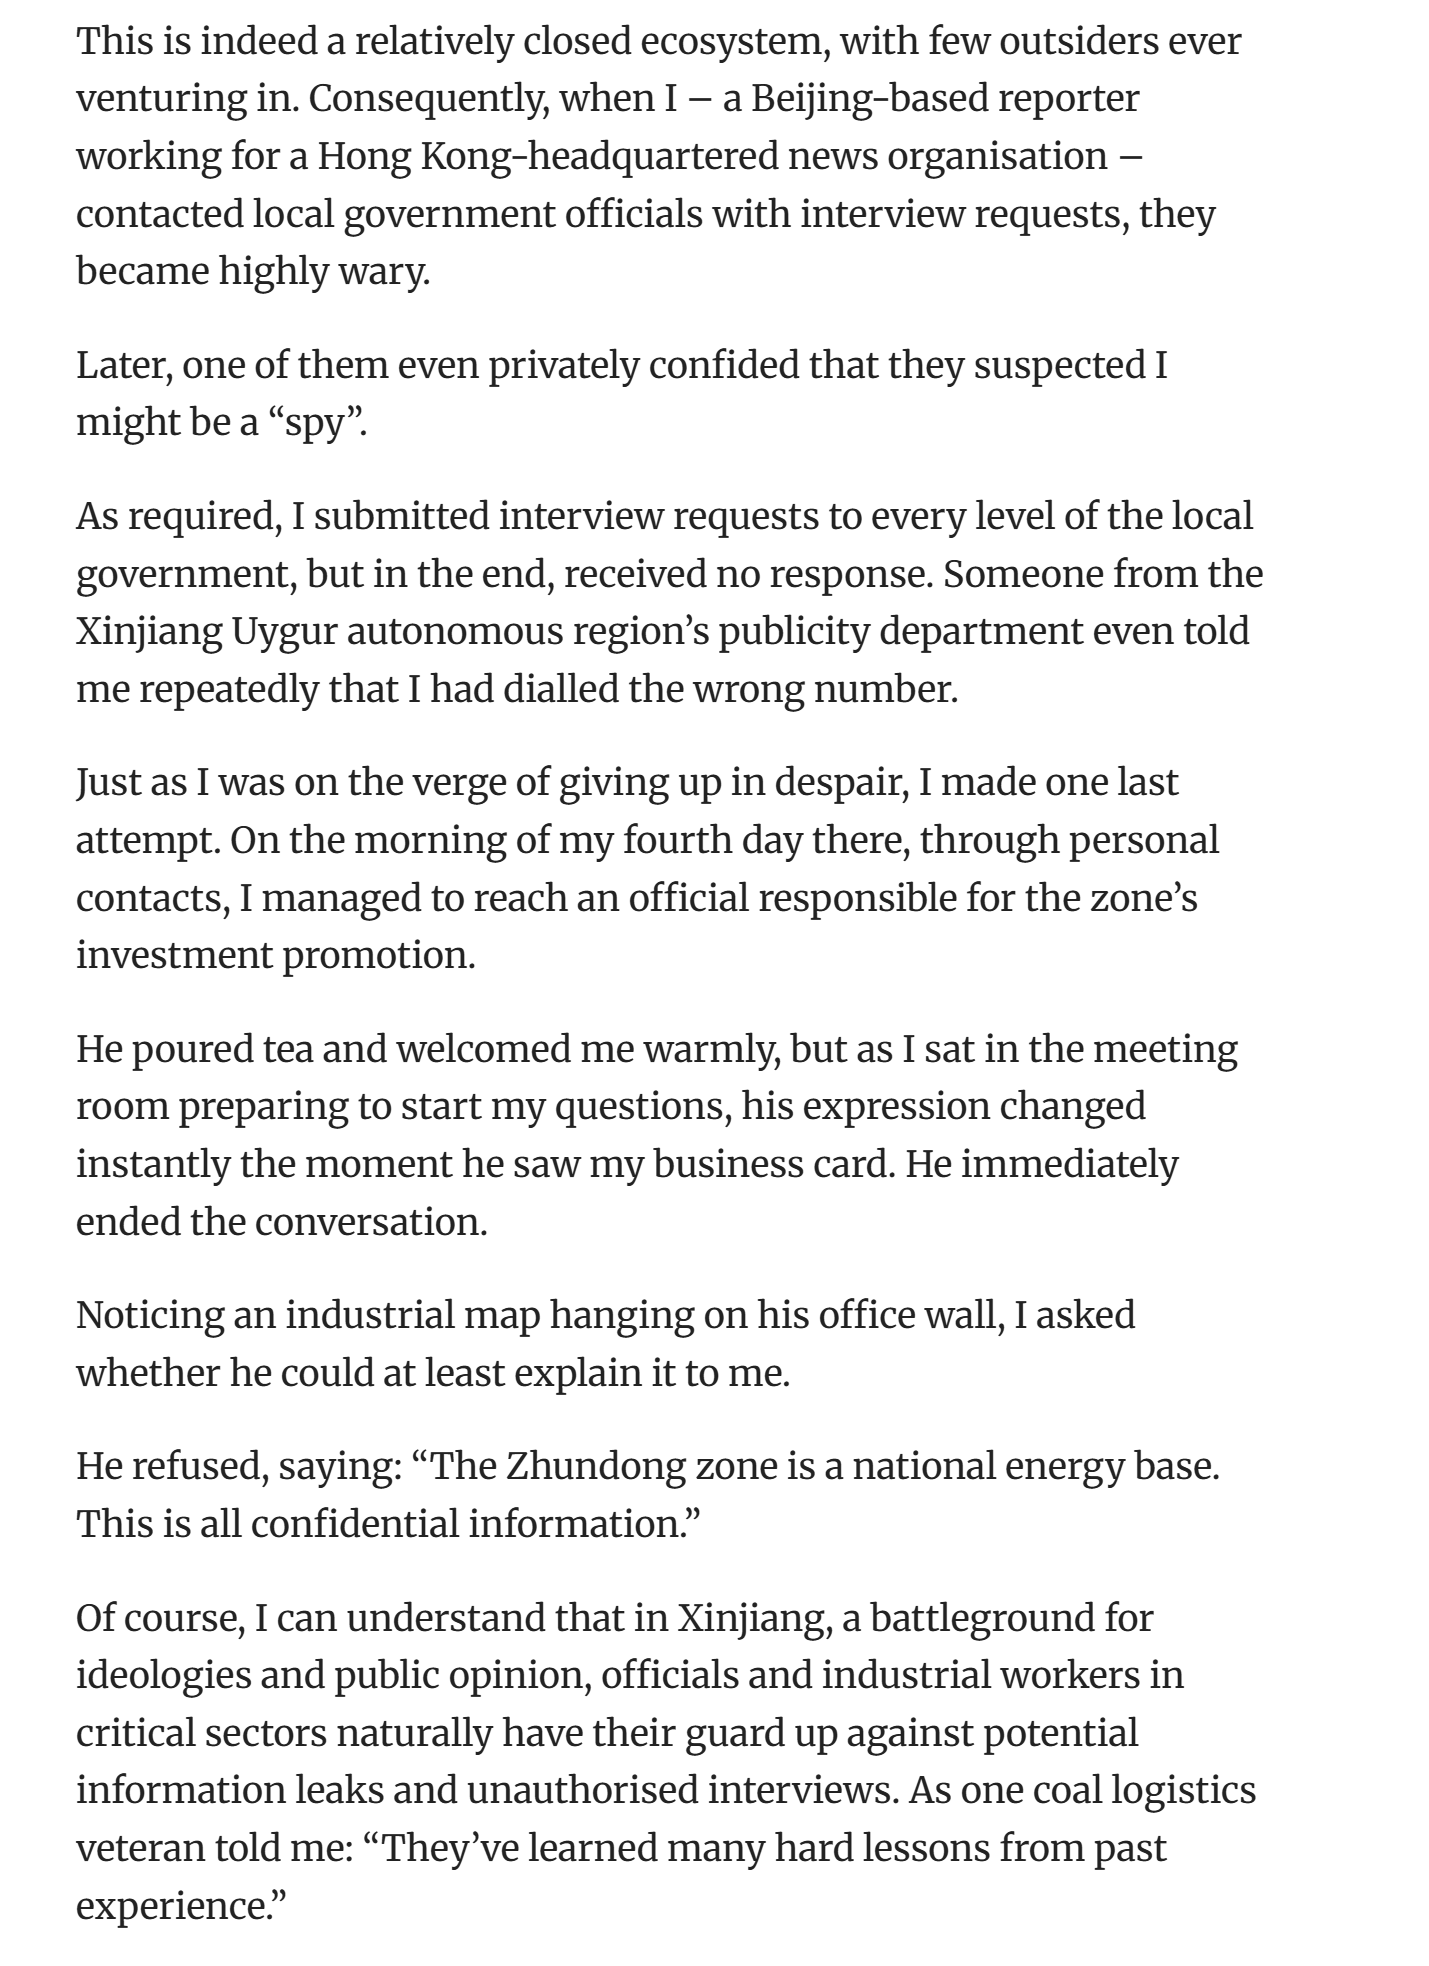
Task: Click the sentence "This is all confidential information."
Action: point(388,1524)
